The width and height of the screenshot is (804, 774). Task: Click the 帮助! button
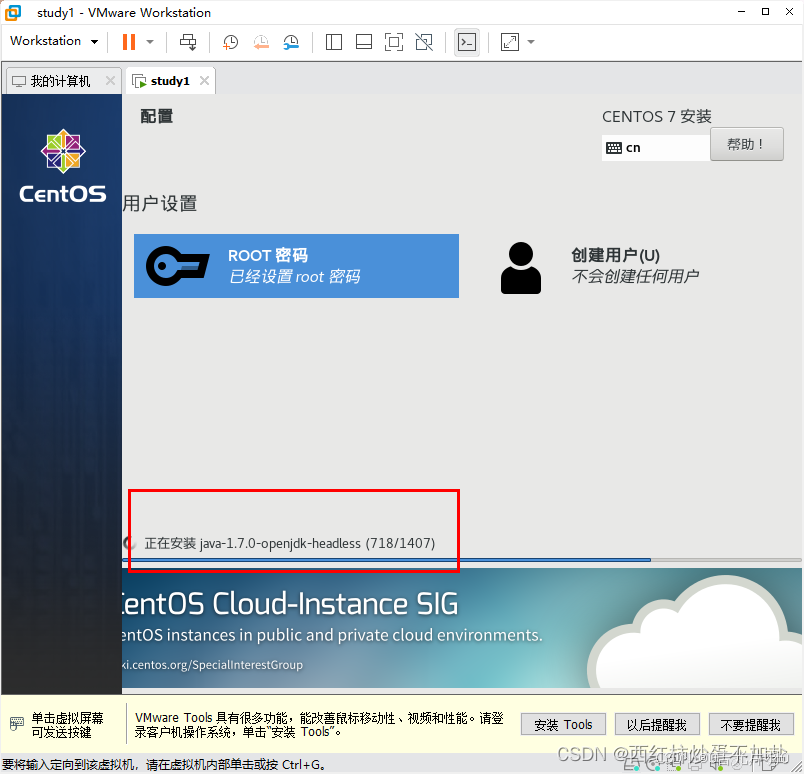(x=747, y=144)
